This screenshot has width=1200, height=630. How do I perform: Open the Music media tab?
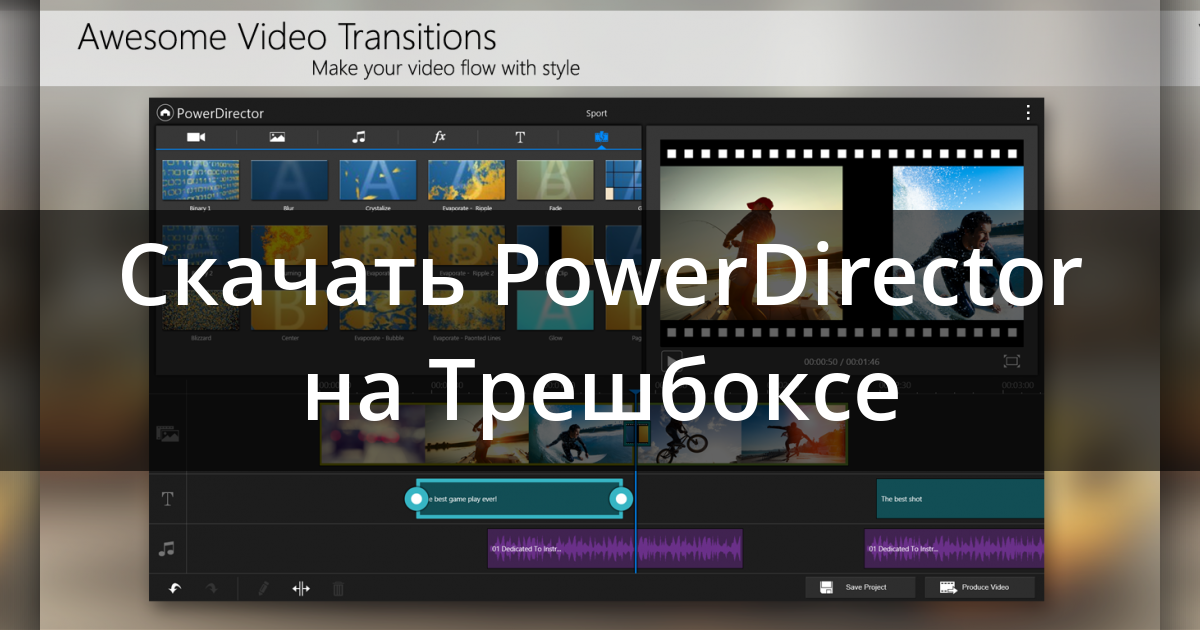tap(358, 137)
